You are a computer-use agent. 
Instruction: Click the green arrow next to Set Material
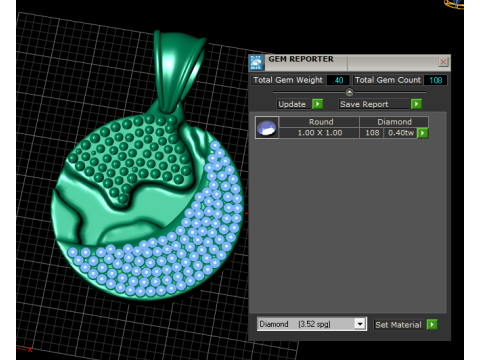tap(432, 324)
